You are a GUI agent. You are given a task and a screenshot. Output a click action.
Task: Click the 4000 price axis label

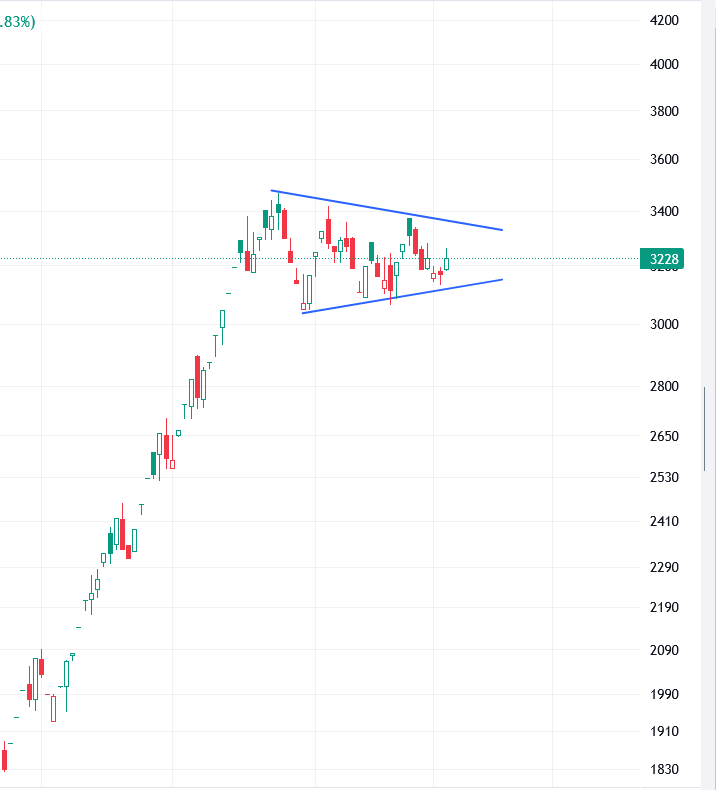(664, 64)
